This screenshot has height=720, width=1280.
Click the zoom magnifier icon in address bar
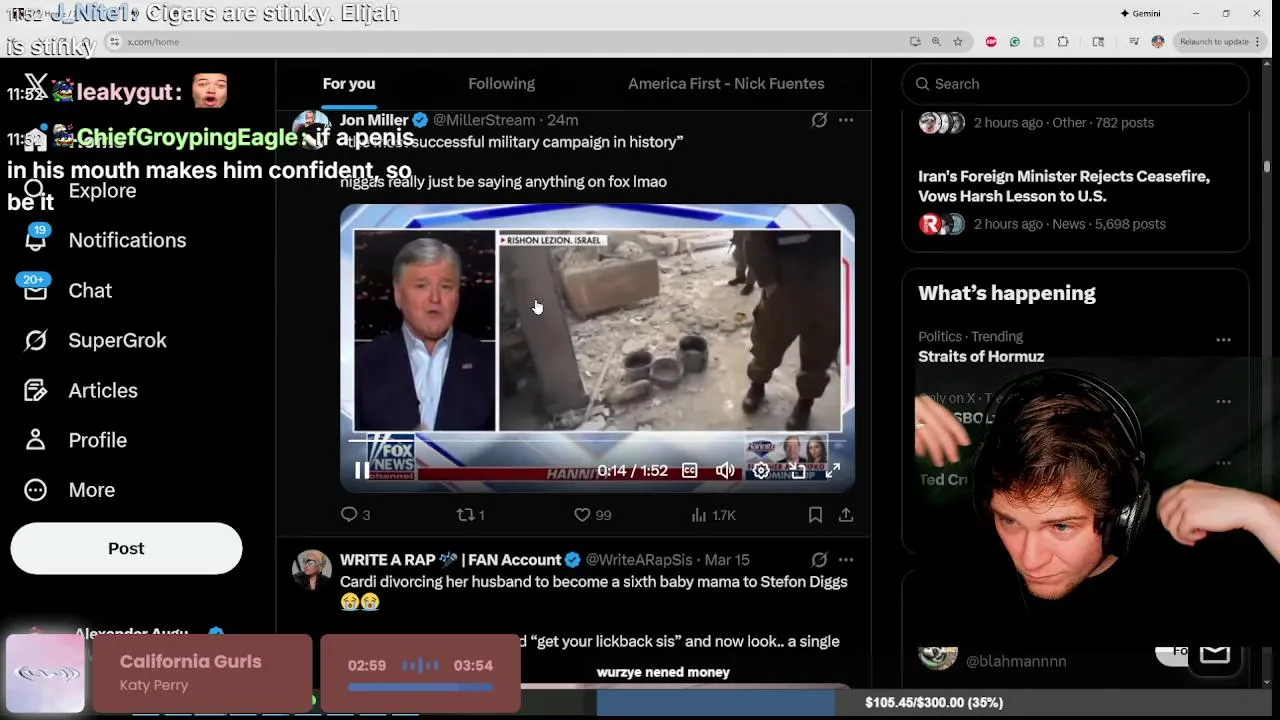(936, 42)
